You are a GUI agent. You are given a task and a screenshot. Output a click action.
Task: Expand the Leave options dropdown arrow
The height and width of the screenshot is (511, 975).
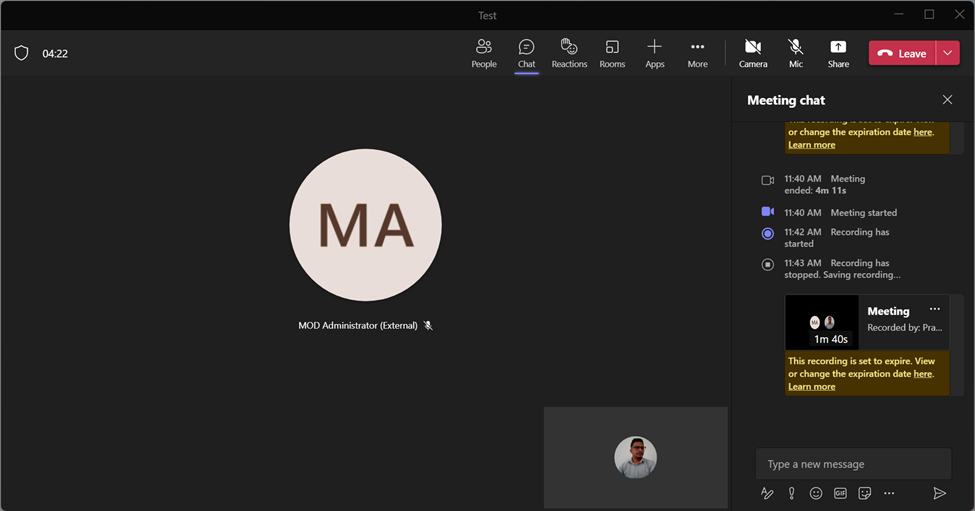tap(948, 53)
